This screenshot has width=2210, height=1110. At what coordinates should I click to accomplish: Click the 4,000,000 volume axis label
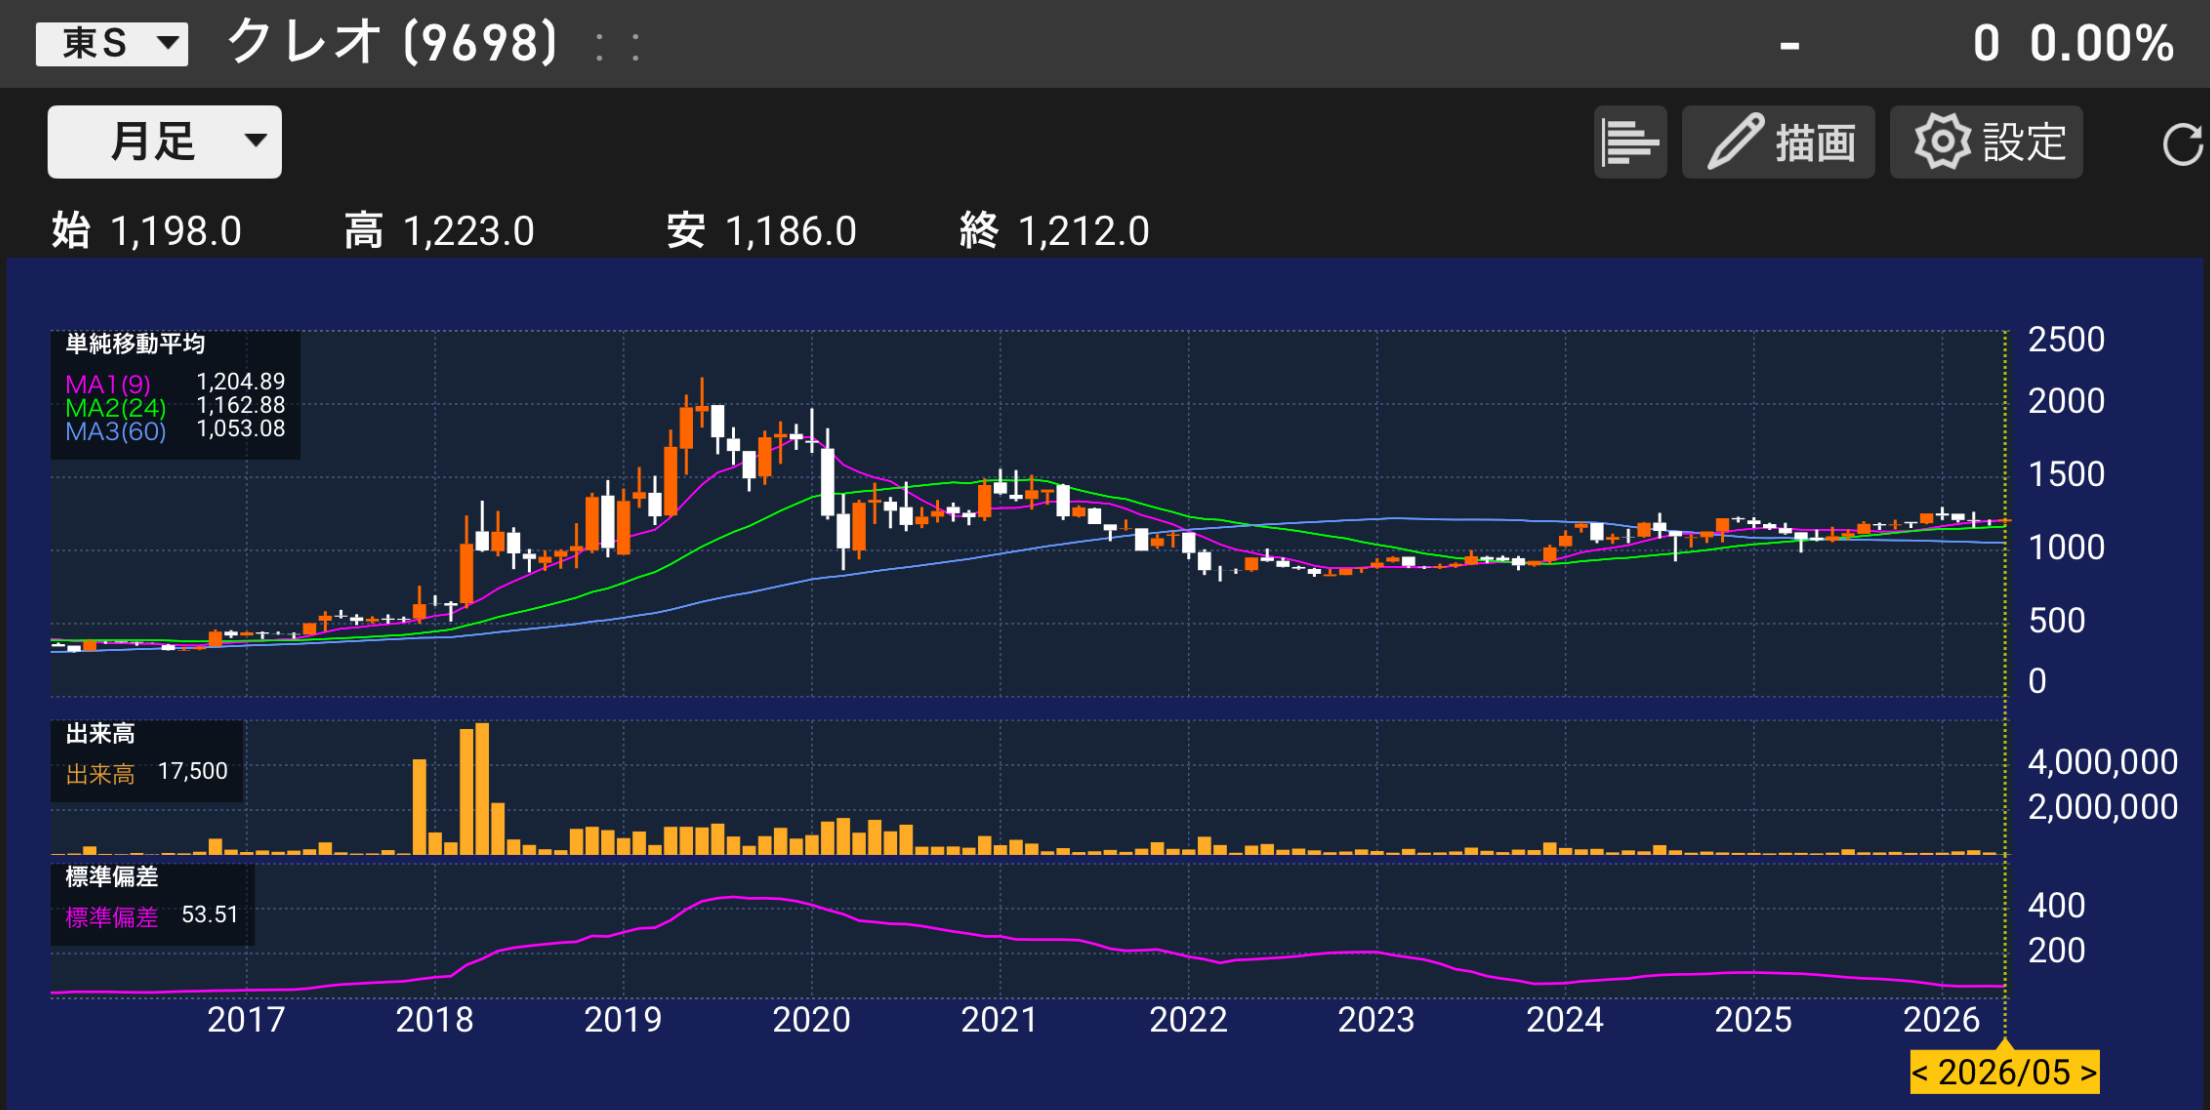[2102, 762]
